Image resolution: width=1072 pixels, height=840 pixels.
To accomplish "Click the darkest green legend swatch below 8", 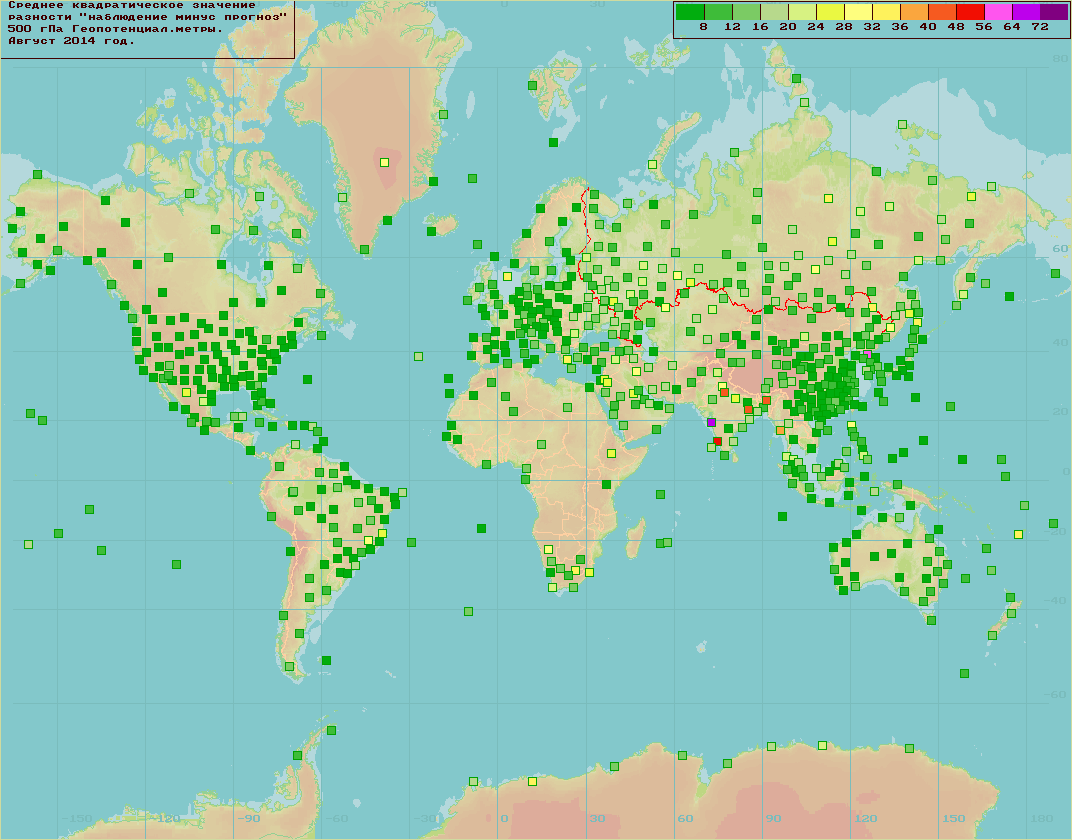I will pos(690,11).
